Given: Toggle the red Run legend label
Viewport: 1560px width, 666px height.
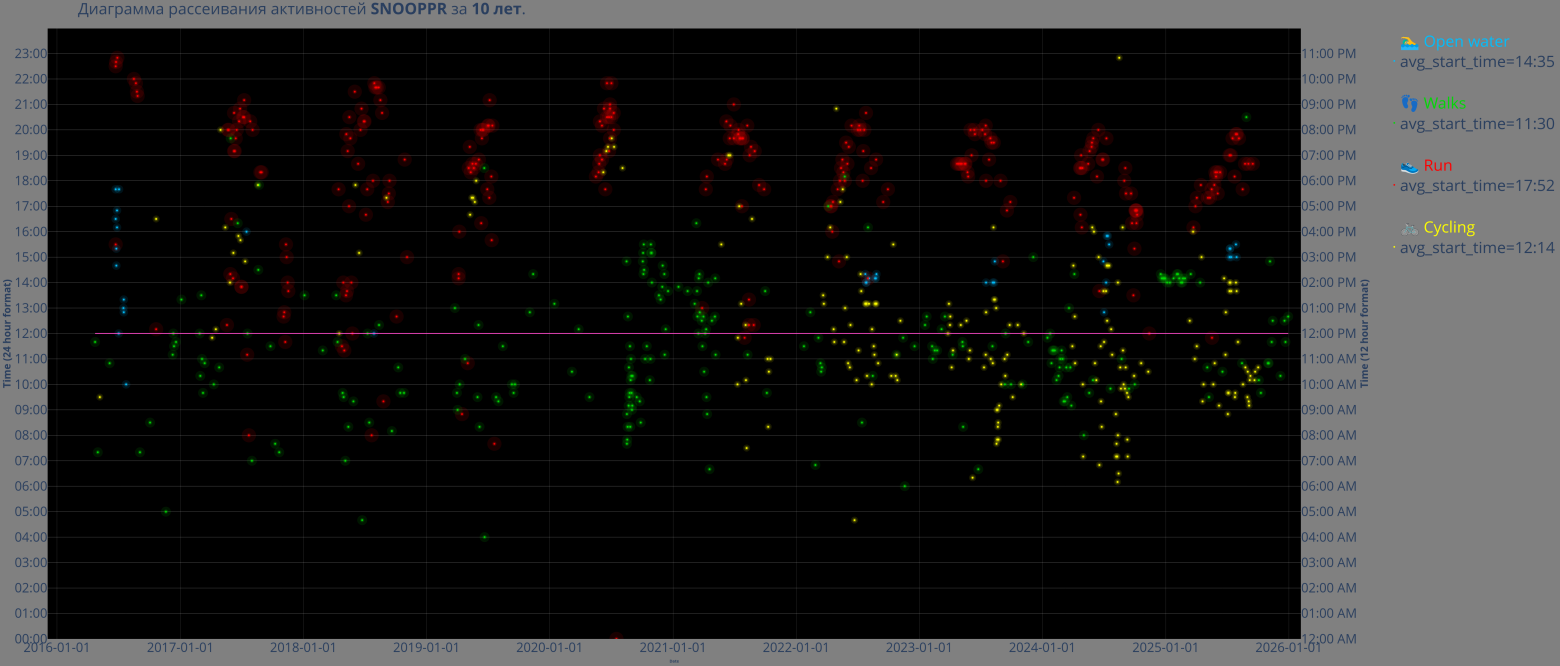Looking at the screenshot, I should (1438, 166).
